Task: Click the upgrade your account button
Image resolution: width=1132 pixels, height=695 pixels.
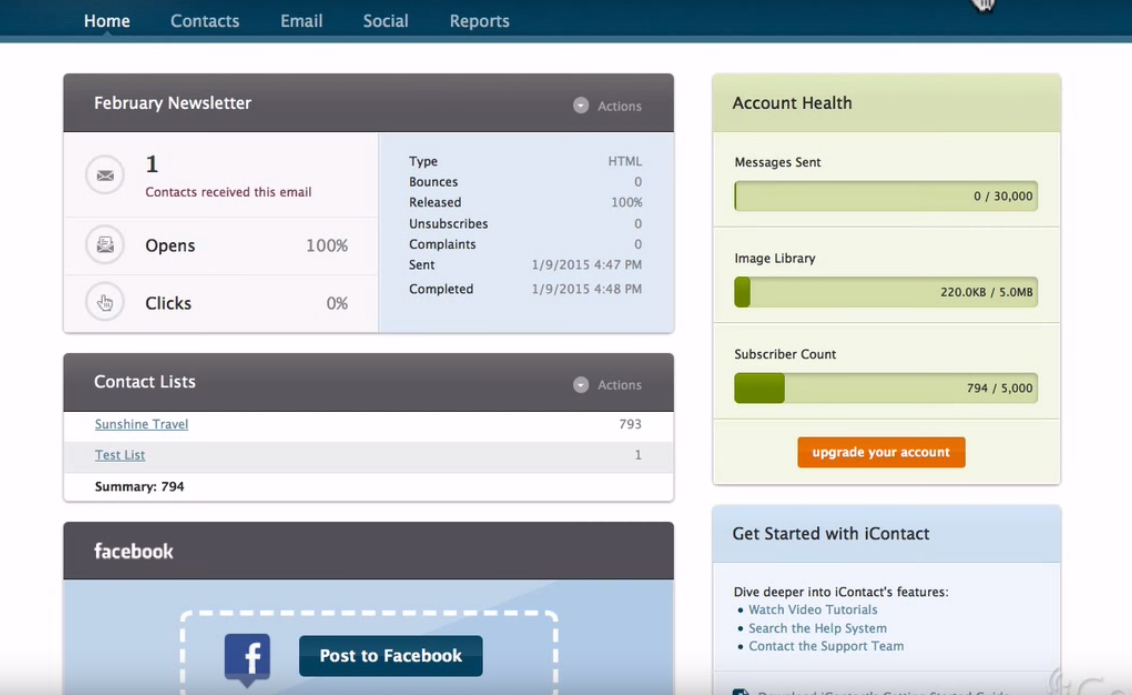Action: [881, 452]
